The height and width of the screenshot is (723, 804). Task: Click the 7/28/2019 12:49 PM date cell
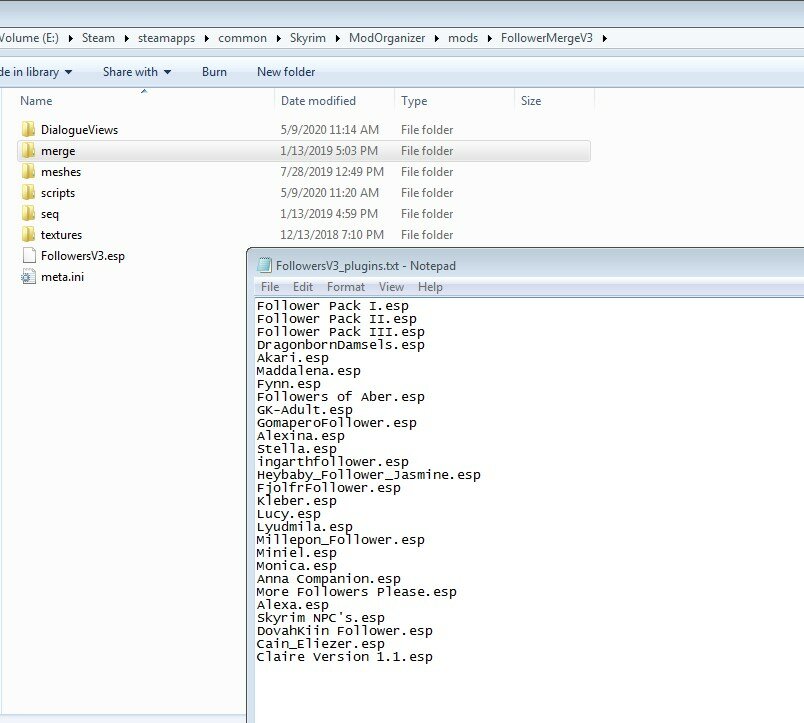click(x=332, y=172)
